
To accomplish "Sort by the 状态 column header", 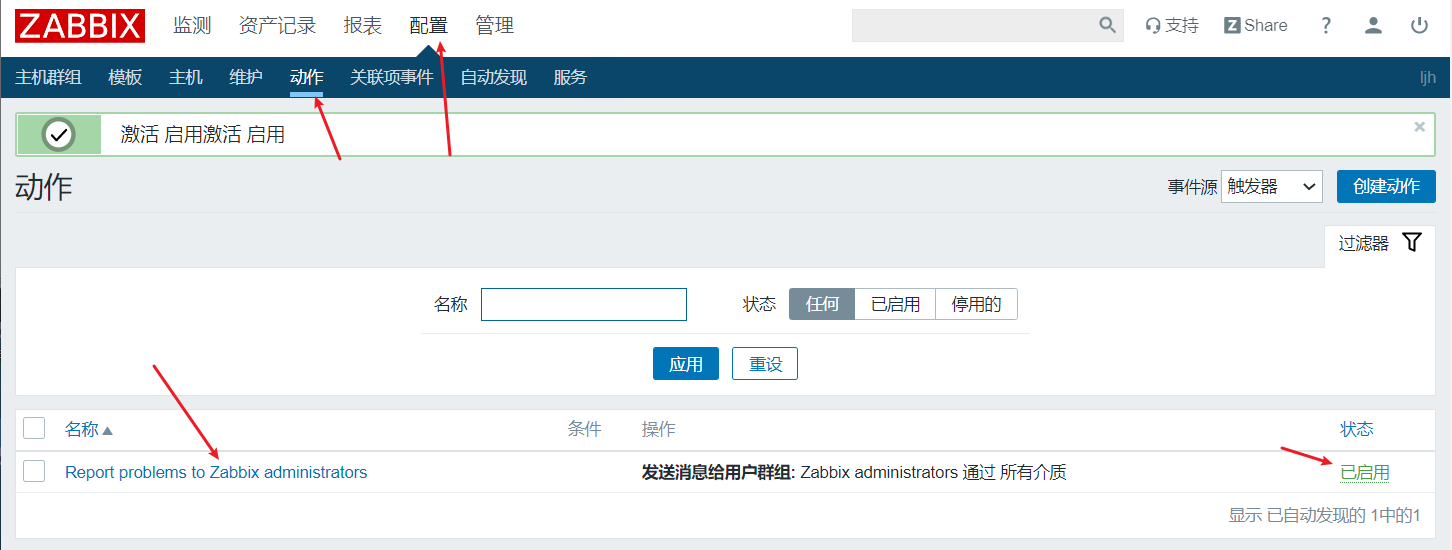I will [x=1357, y=429].
